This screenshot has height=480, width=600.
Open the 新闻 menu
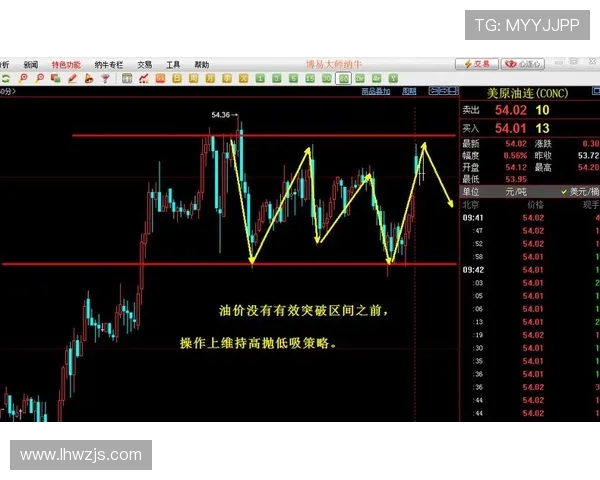click(x=31, y=65)
